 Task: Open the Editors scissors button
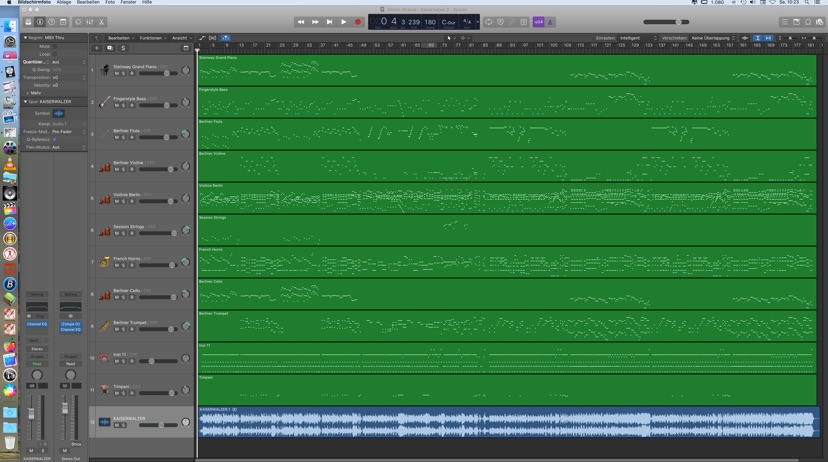[x=101, y=22]
